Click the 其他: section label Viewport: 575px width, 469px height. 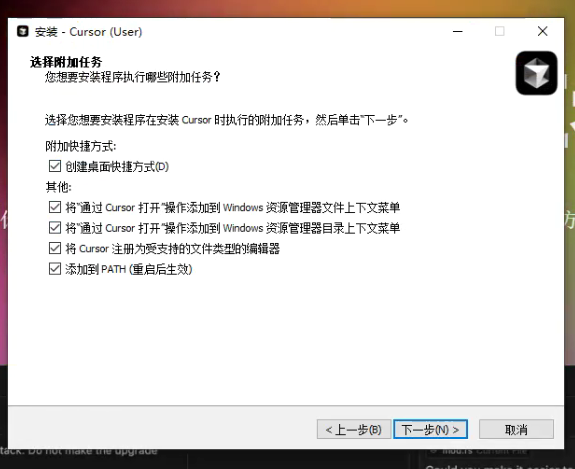(x=58, y=187)
